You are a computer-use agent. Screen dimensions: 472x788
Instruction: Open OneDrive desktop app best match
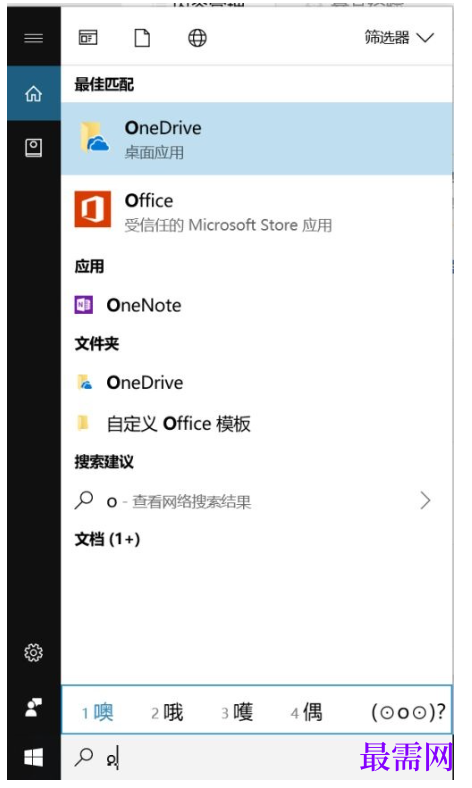point(256,138)
